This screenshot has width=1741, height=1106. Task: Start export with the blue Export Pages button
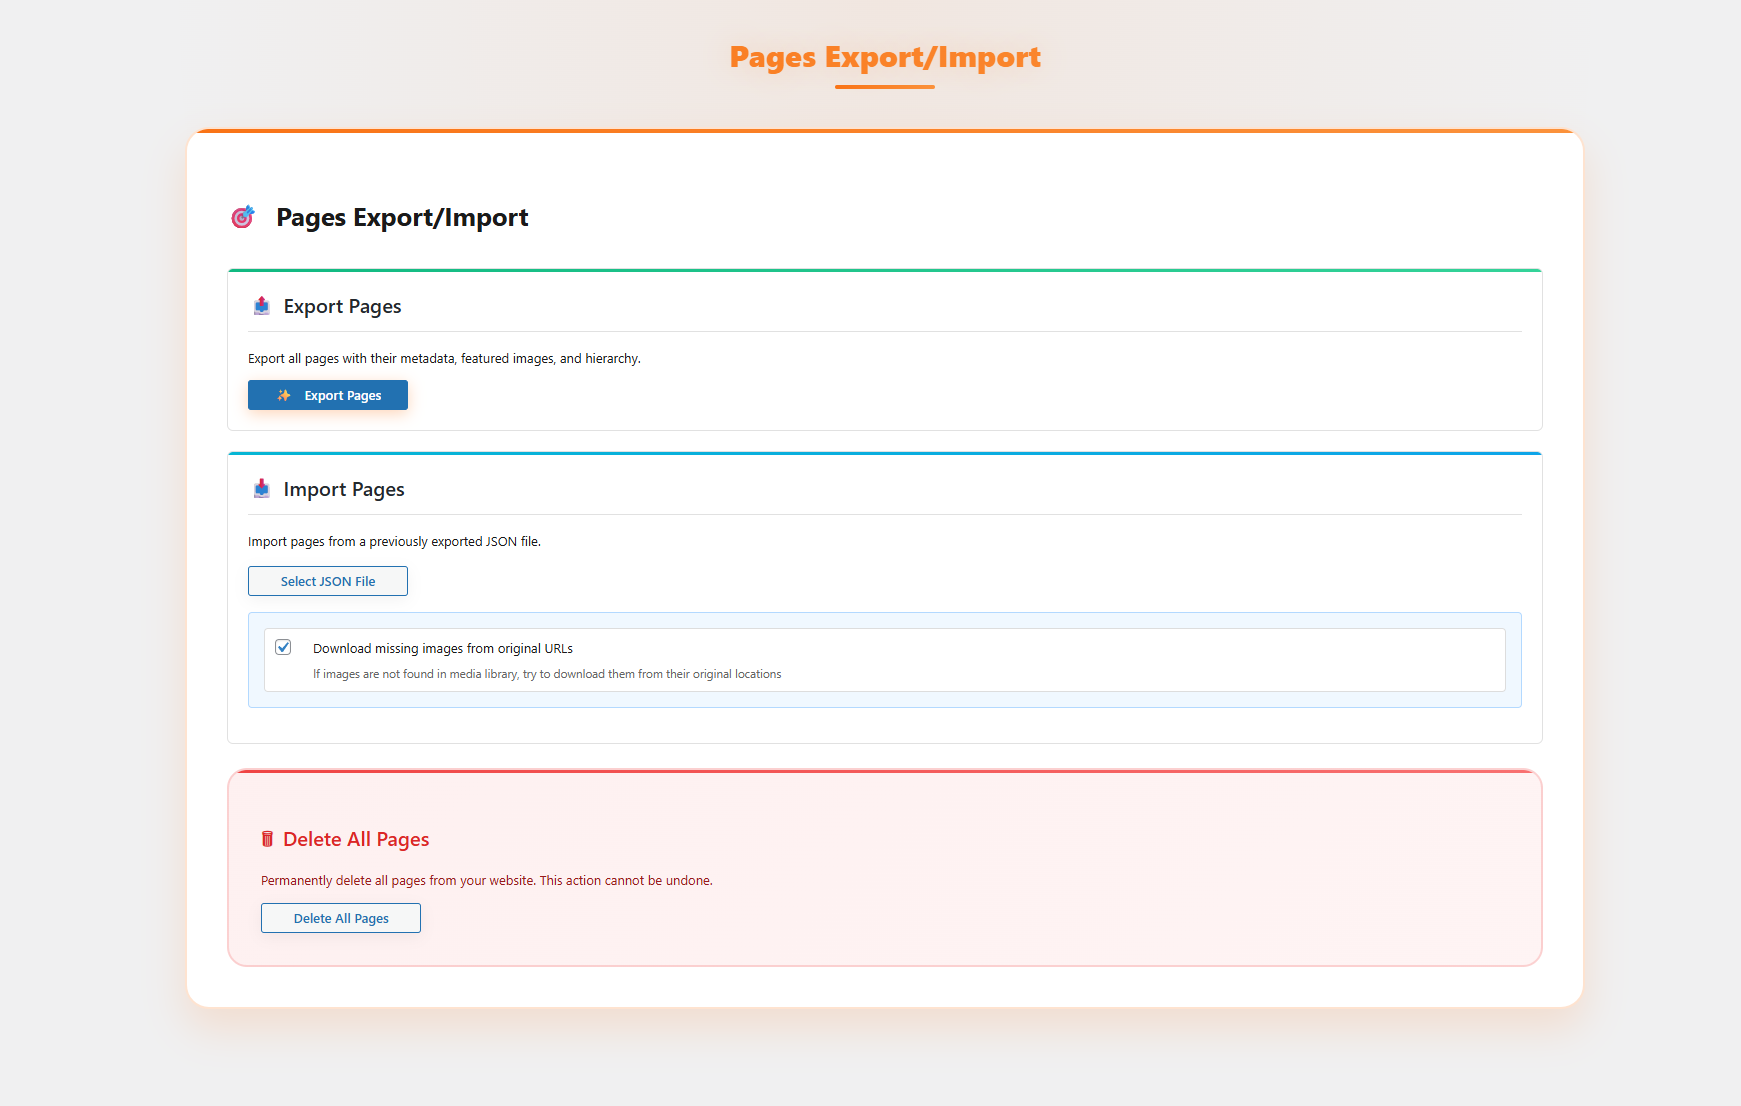click(328, 395)
